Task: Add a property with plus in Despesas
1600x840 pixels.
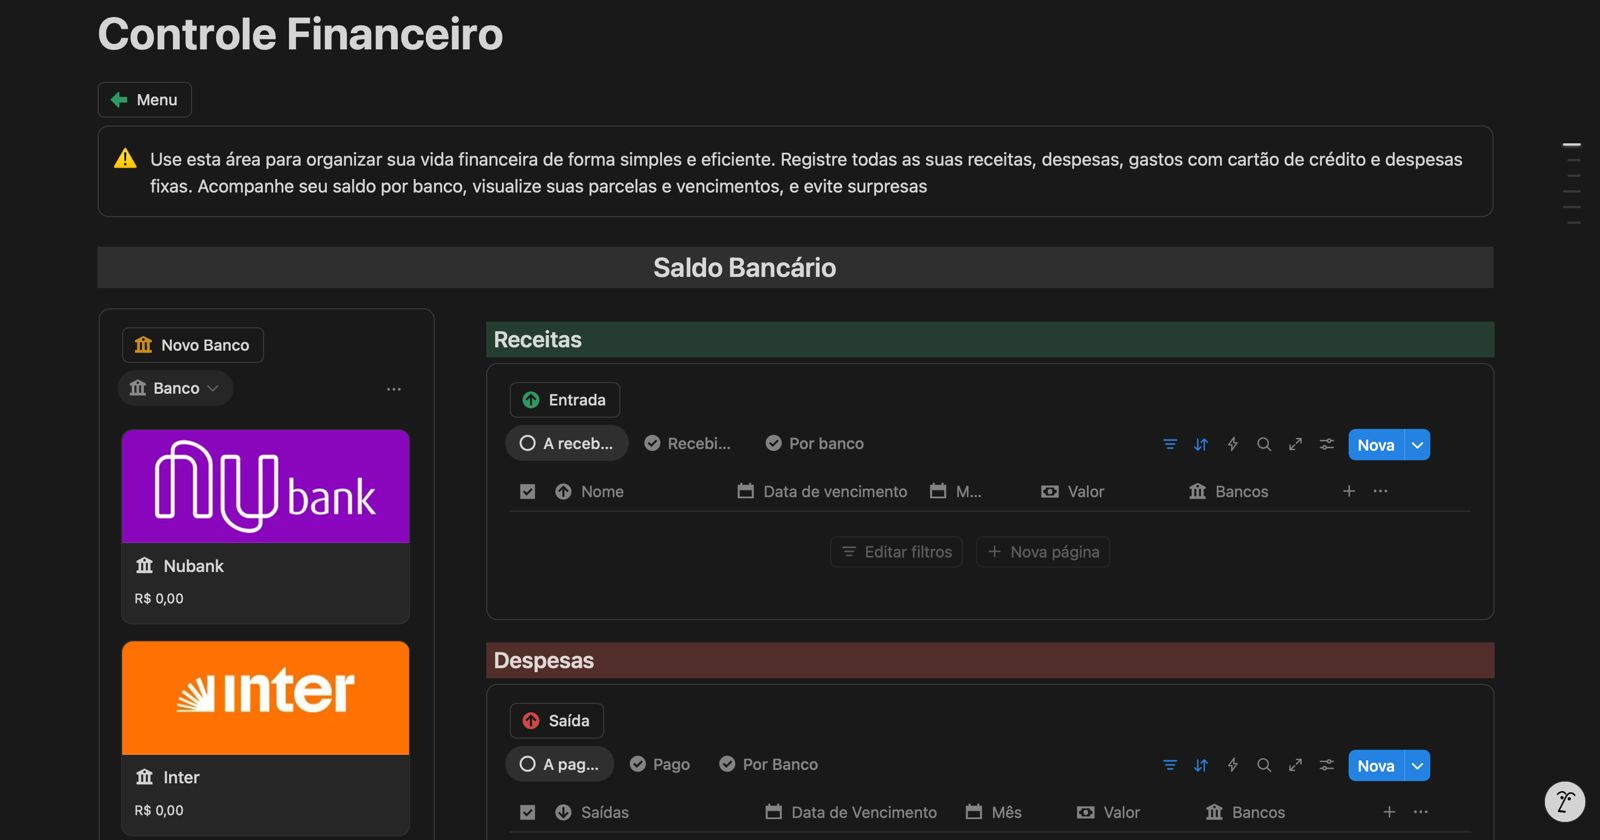Action: pos(1389,812)
